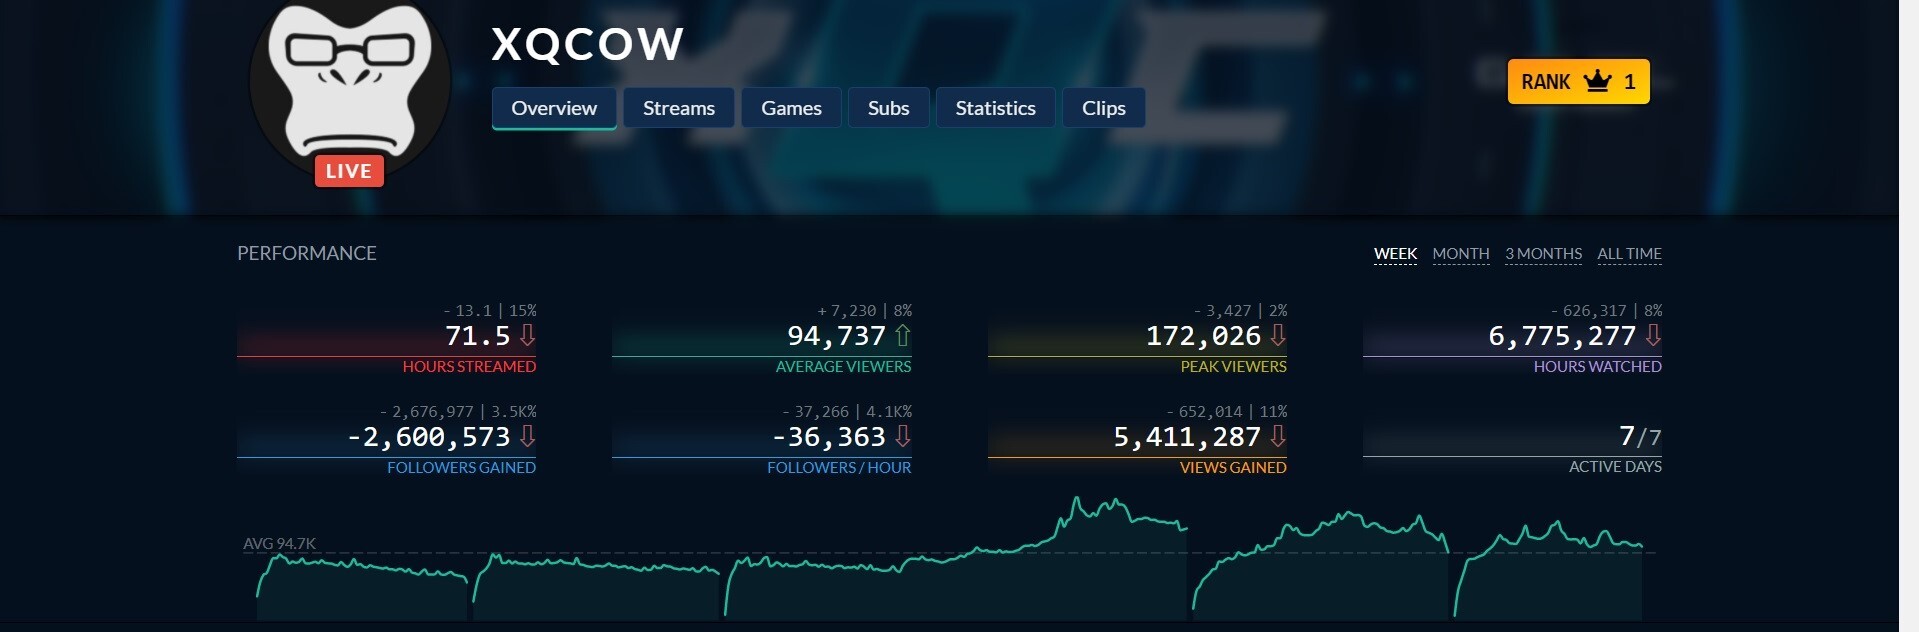Click the RANK 1 badge

click(1578, 82)
